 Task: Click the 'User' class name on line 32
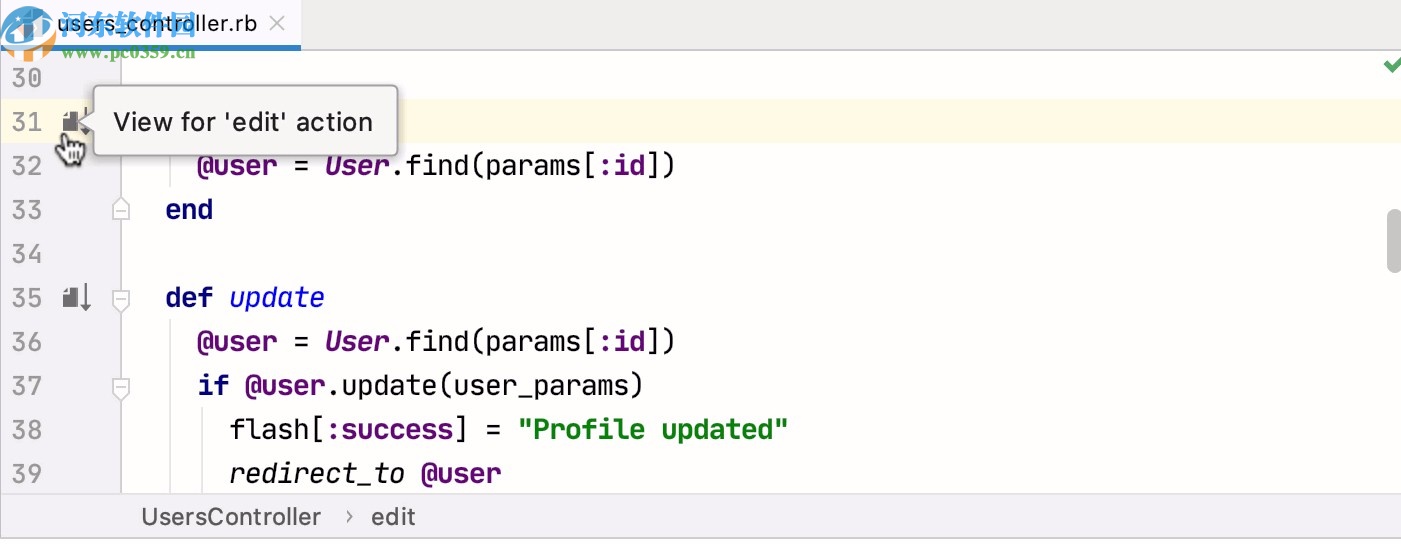pos(357,166)
